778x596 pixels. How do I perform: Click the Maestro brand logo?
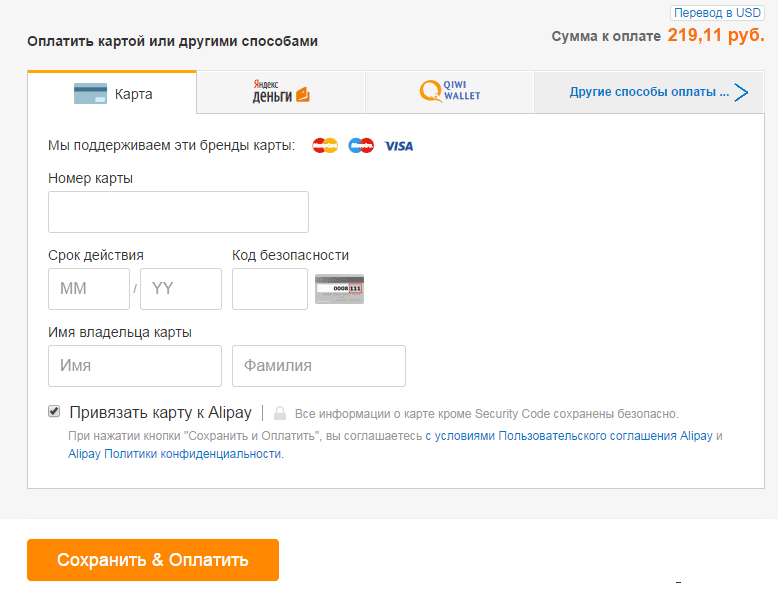[x=361, y=145]
